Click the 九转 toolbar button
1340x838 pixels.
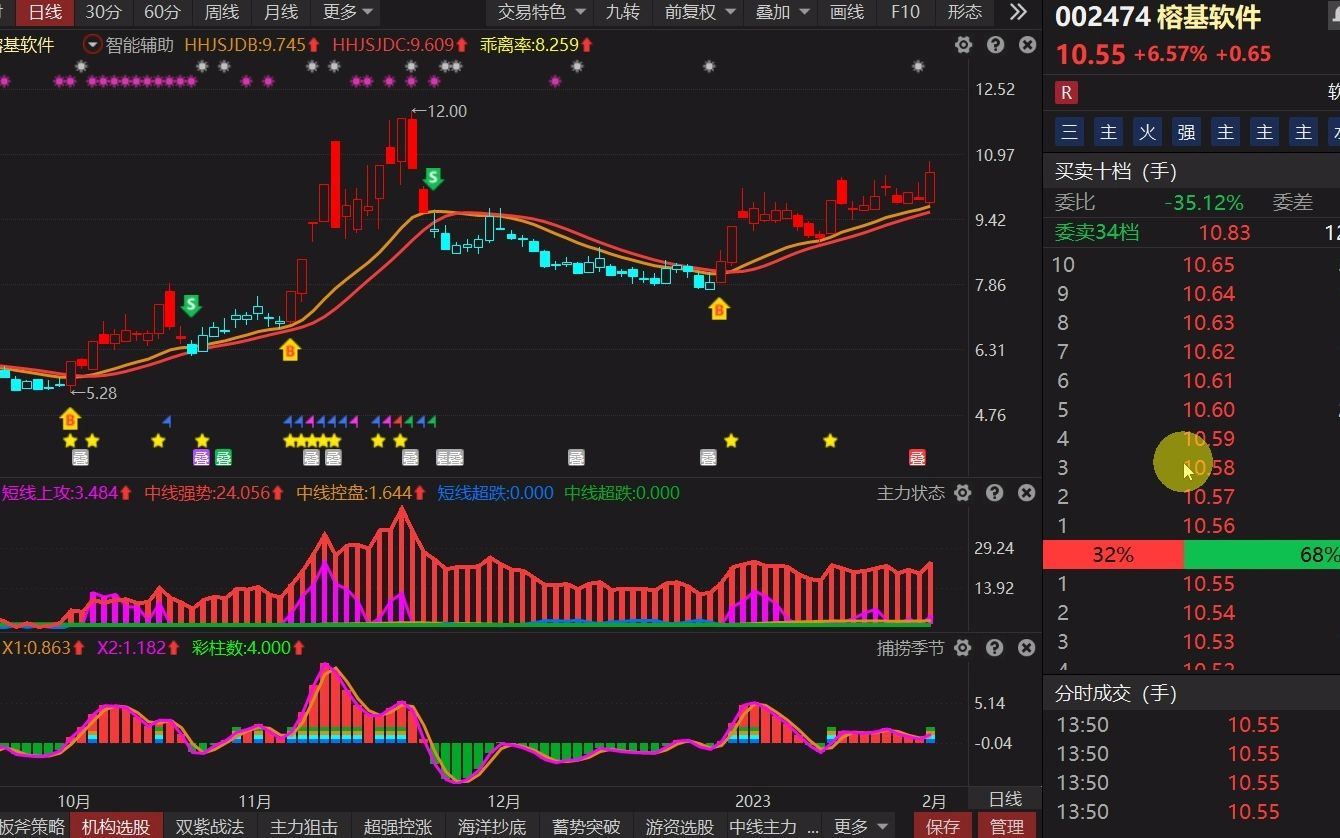[623, 12]
